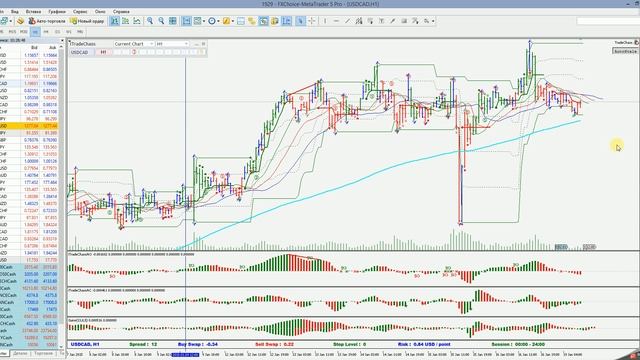The width and height of the screenshot is (640, 360).
Task: Select the crosshair tool
Action: pyautogui.click(x=312, y=21)
